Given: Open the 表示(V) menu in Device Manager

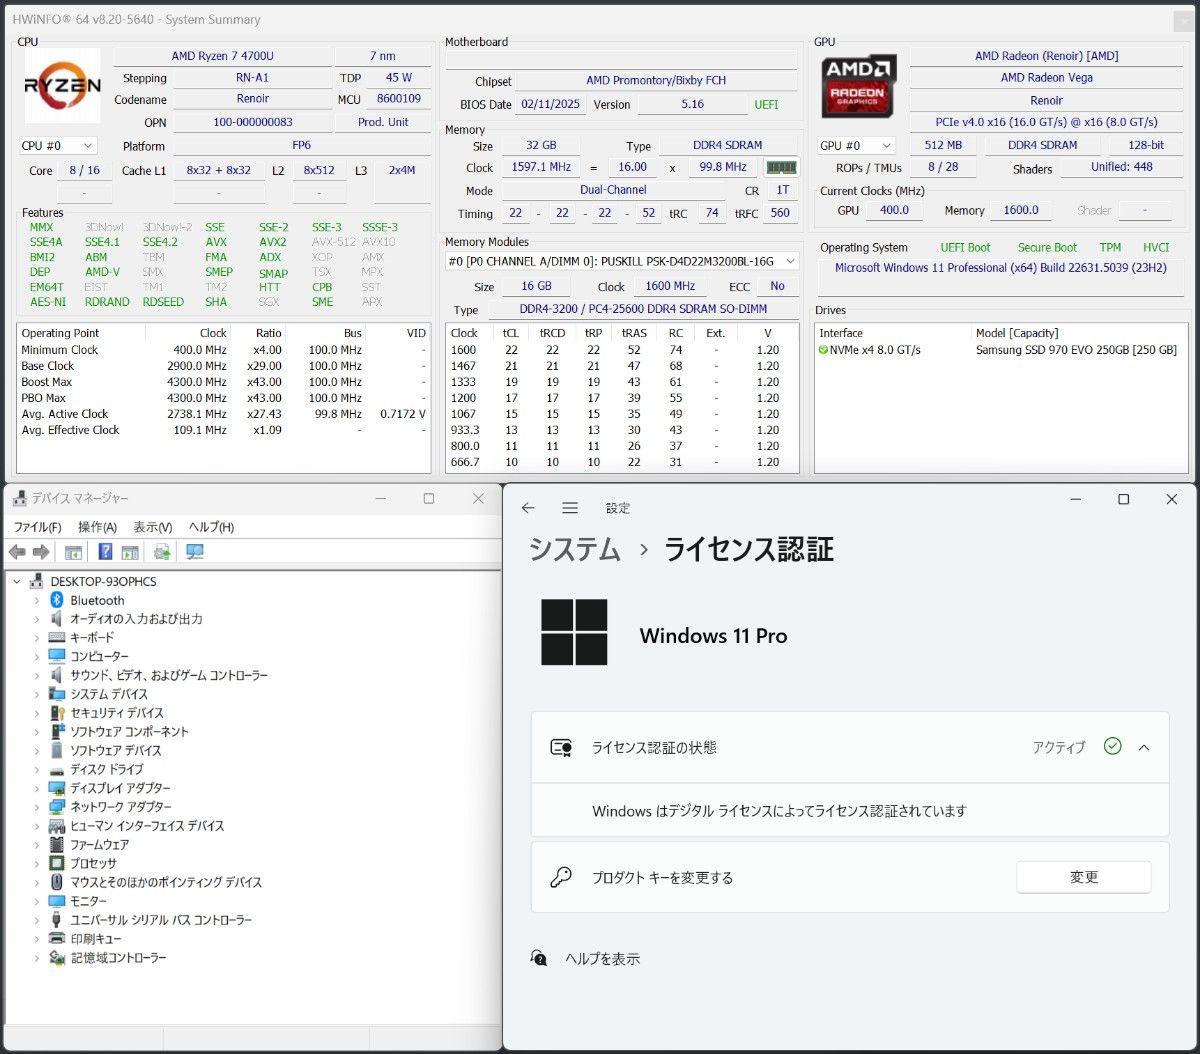Looking at the screenshot, I should 153,527.
